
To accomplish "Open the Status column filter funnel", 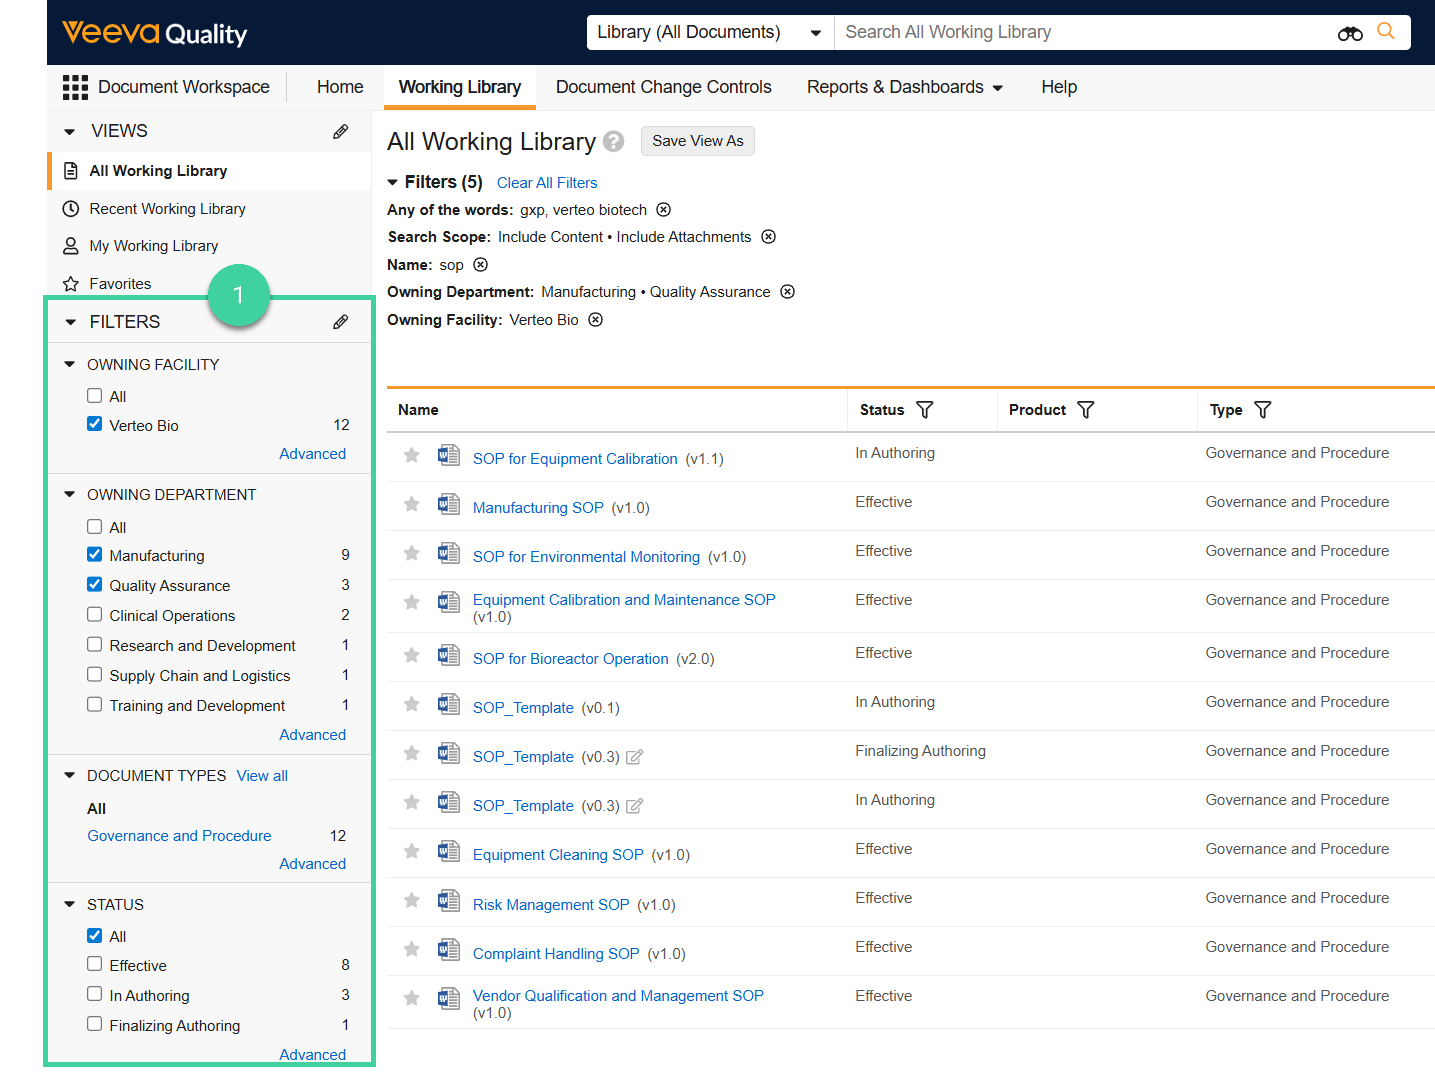I will click(925, 410).
